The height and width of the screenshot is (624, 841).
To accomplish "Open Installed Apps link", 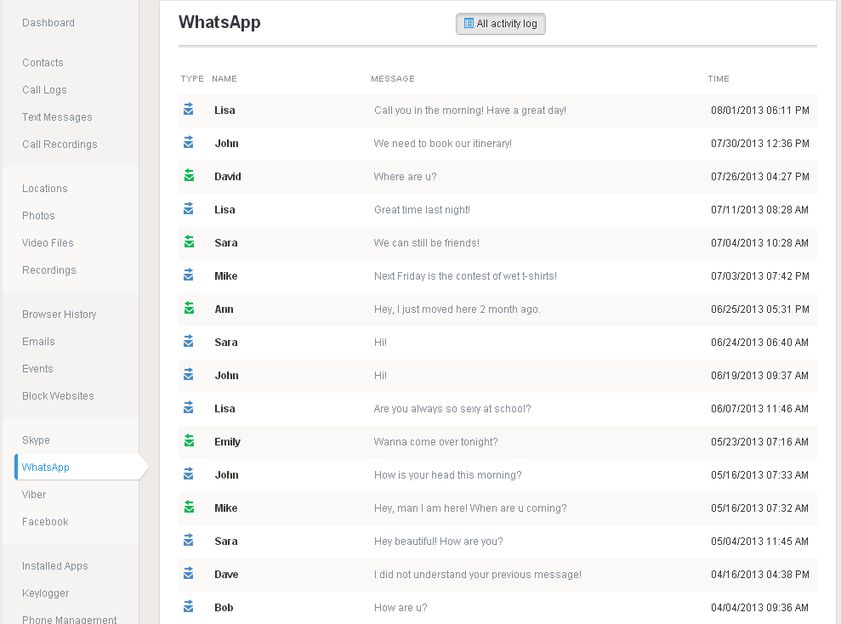I will tap(55, 566).
